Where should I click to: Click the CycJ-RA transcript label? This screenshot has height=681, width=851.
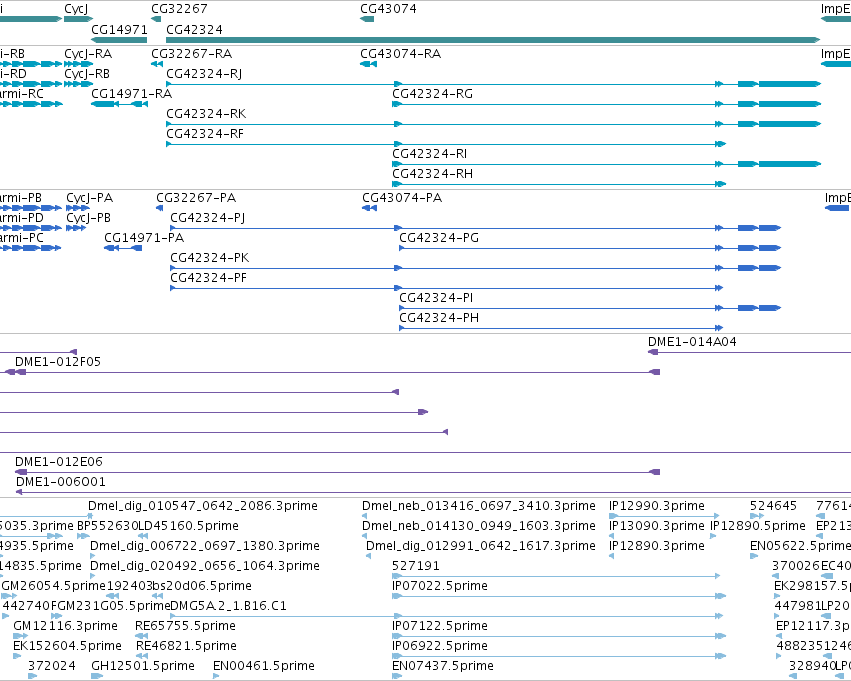point(88,54)
